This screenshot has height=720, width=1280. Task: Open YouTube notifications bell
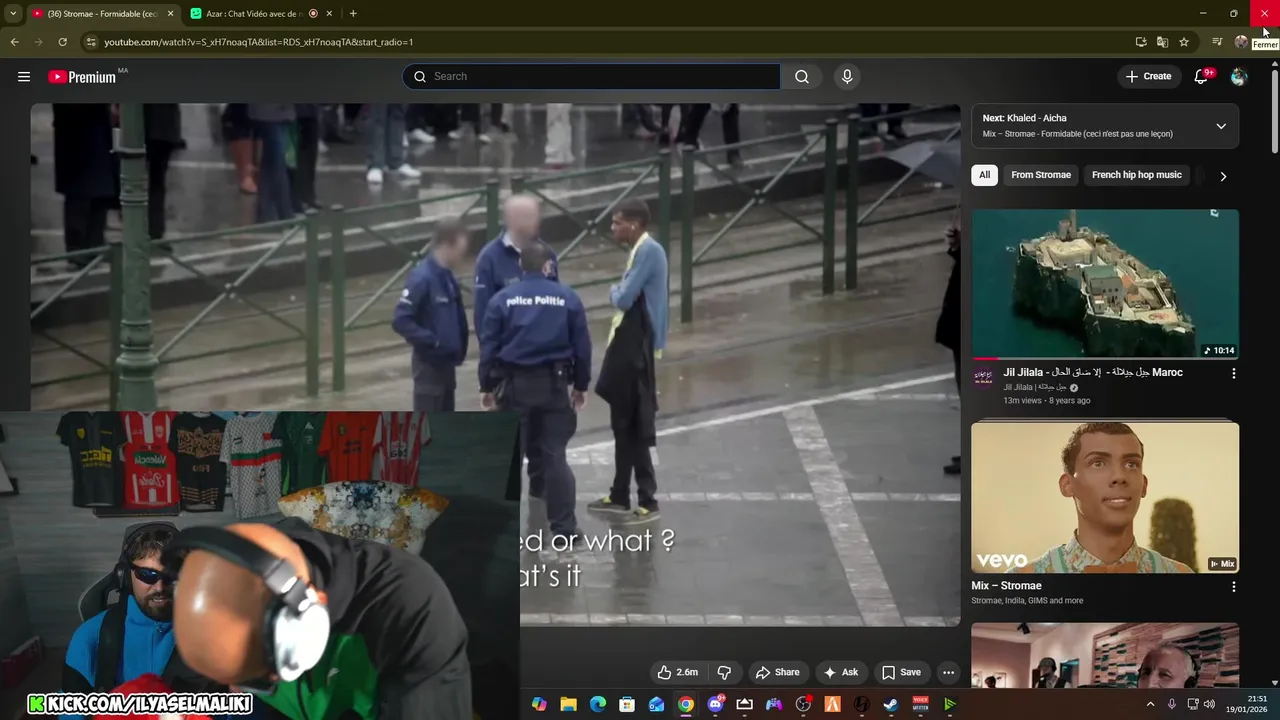click(1201, 77)
